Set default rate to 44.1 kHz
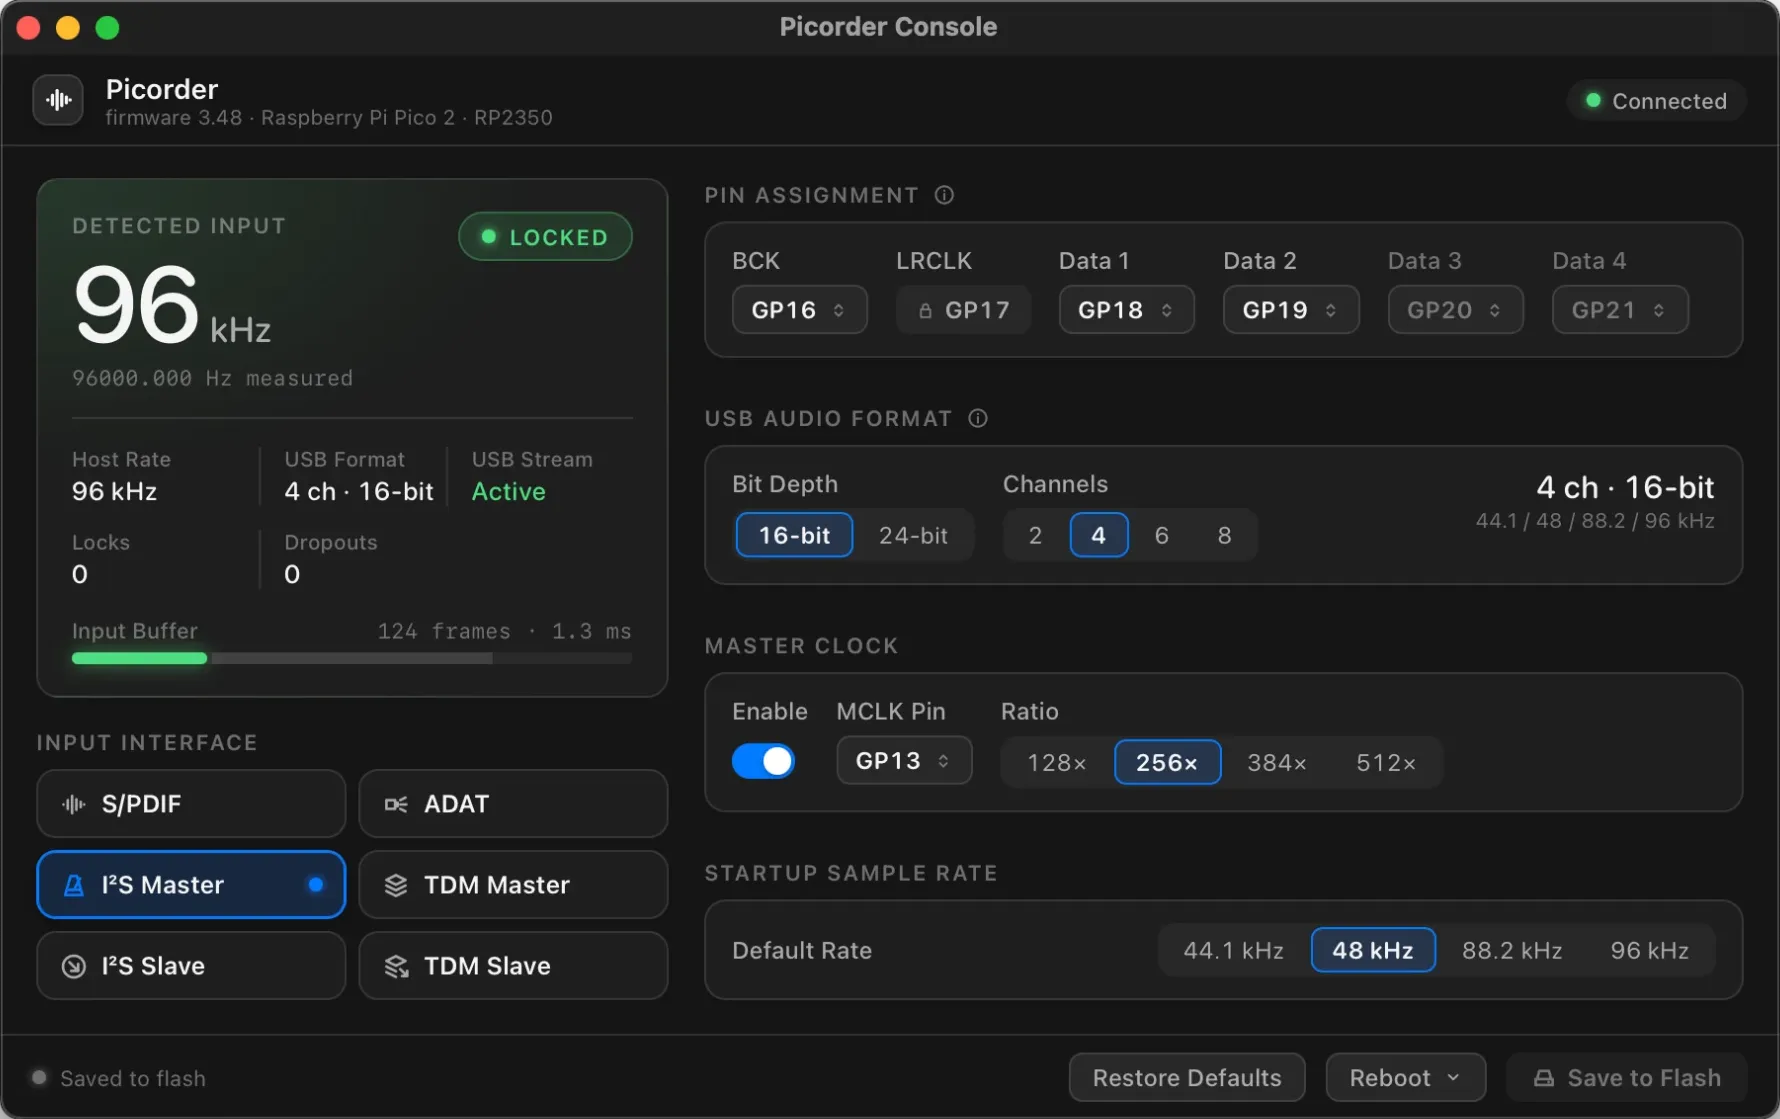1780x1119 pixels. coord(1234,950)
